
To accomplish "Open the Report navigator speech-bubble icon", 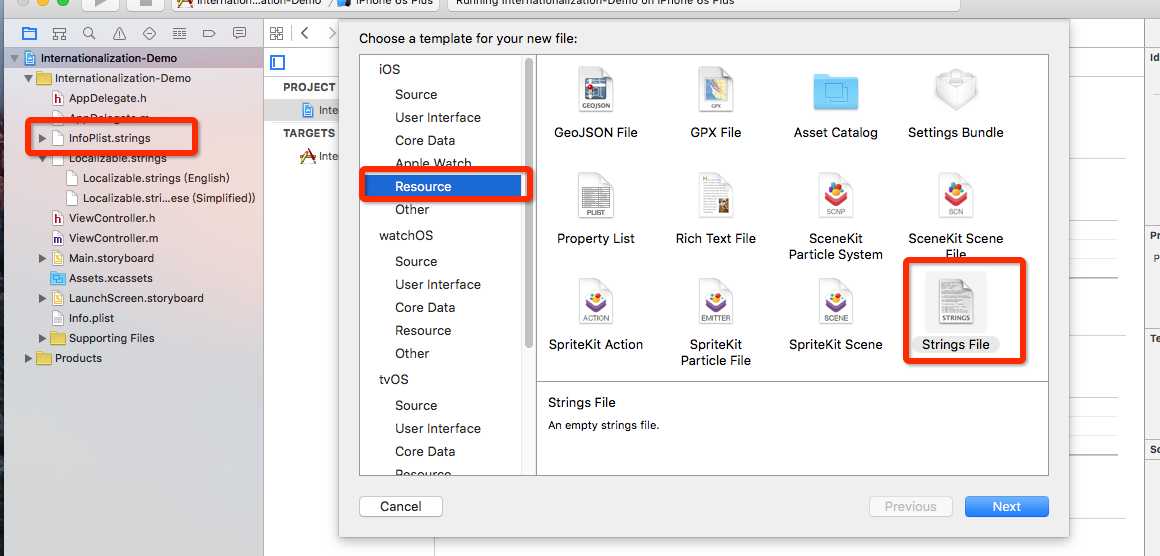I will 239,33.
